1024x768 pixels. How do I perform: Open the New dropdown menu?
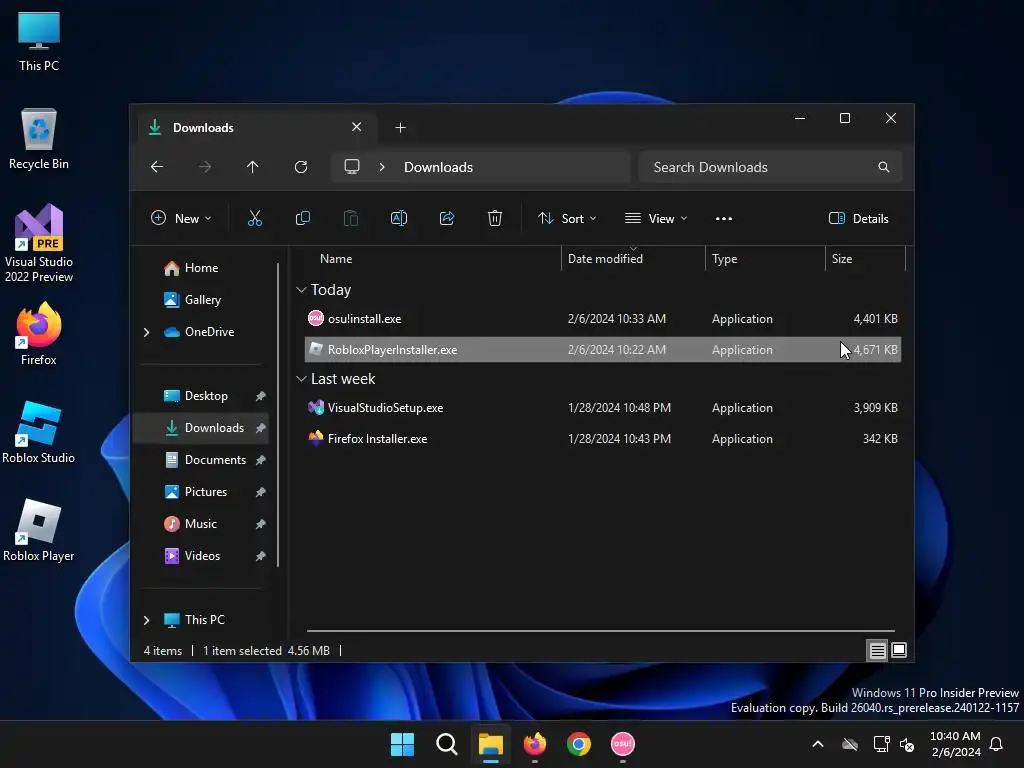click(181, 218)
